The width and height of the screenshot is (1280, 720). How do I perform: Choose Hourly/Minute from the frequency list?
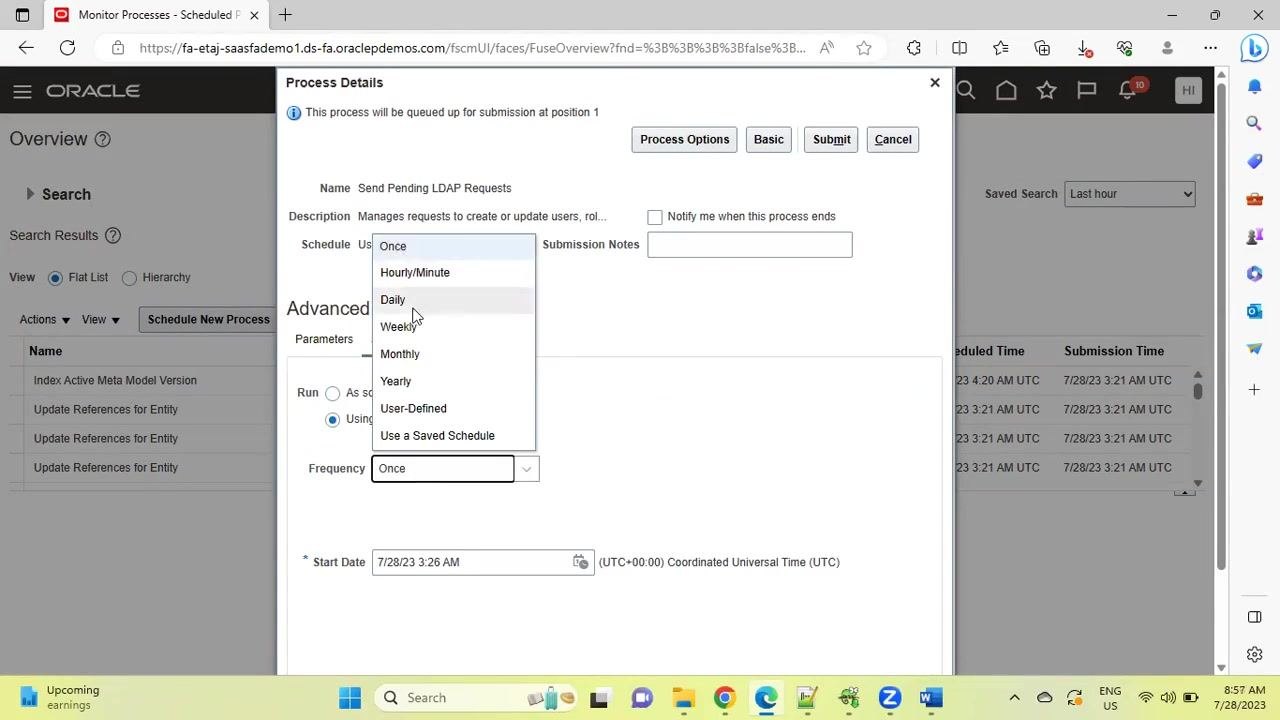point(454,273)
